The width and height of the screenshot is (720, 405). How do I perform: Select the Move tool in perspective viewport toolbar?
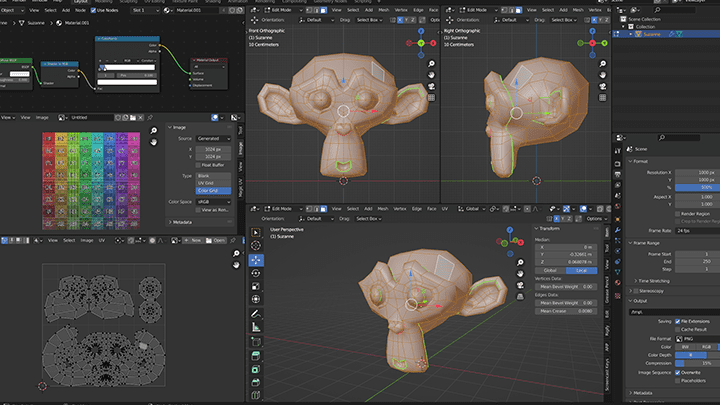point(256,260)
